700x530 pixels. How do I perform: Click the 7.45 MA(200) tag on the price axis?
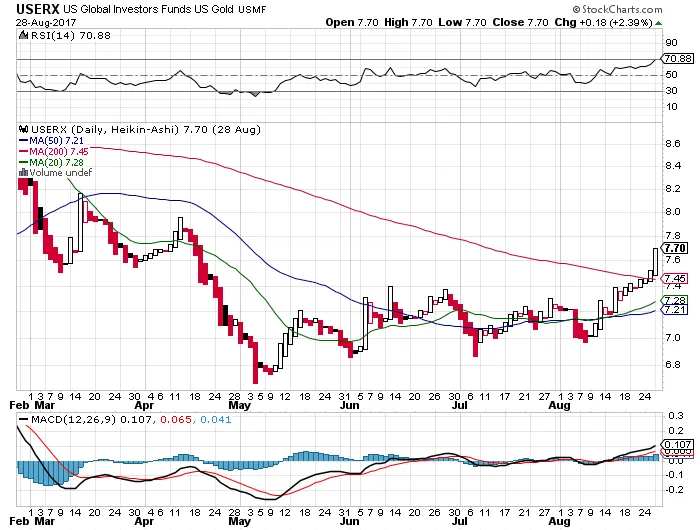point(675,279)
